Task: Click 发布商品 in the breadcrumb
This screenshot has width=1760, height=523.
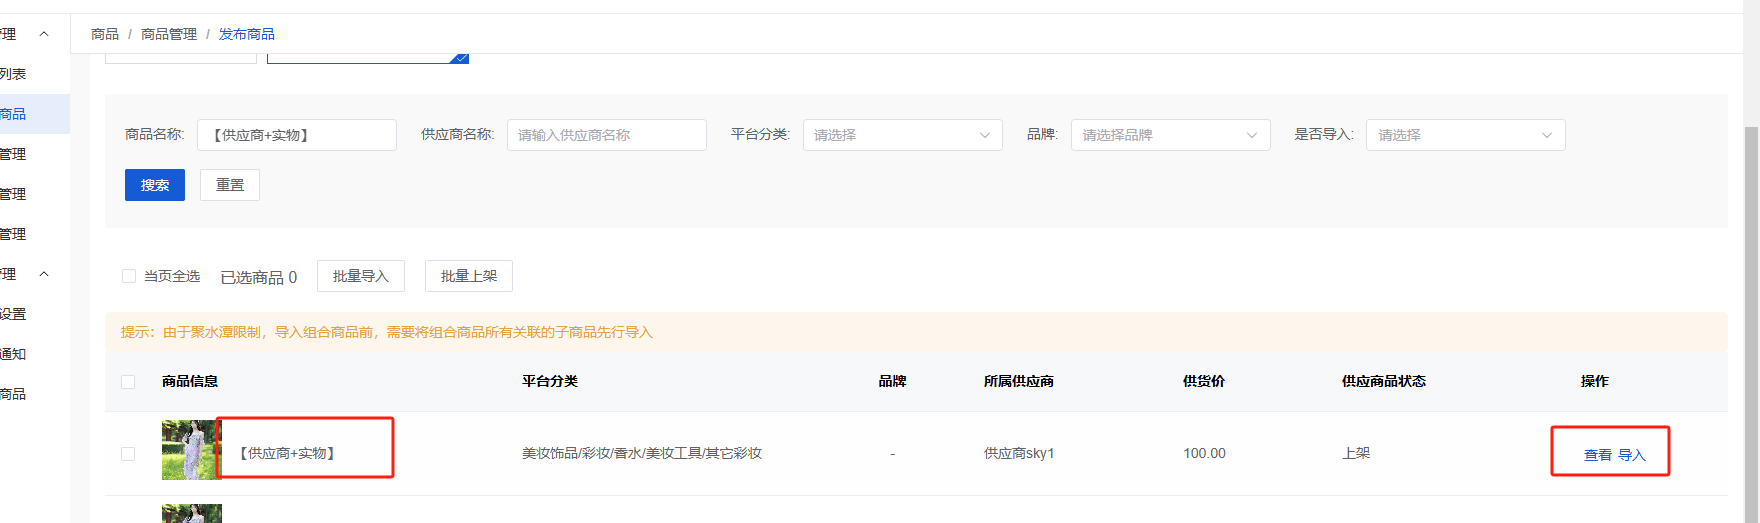Action: pyautogui.click(x=247, y=34)
